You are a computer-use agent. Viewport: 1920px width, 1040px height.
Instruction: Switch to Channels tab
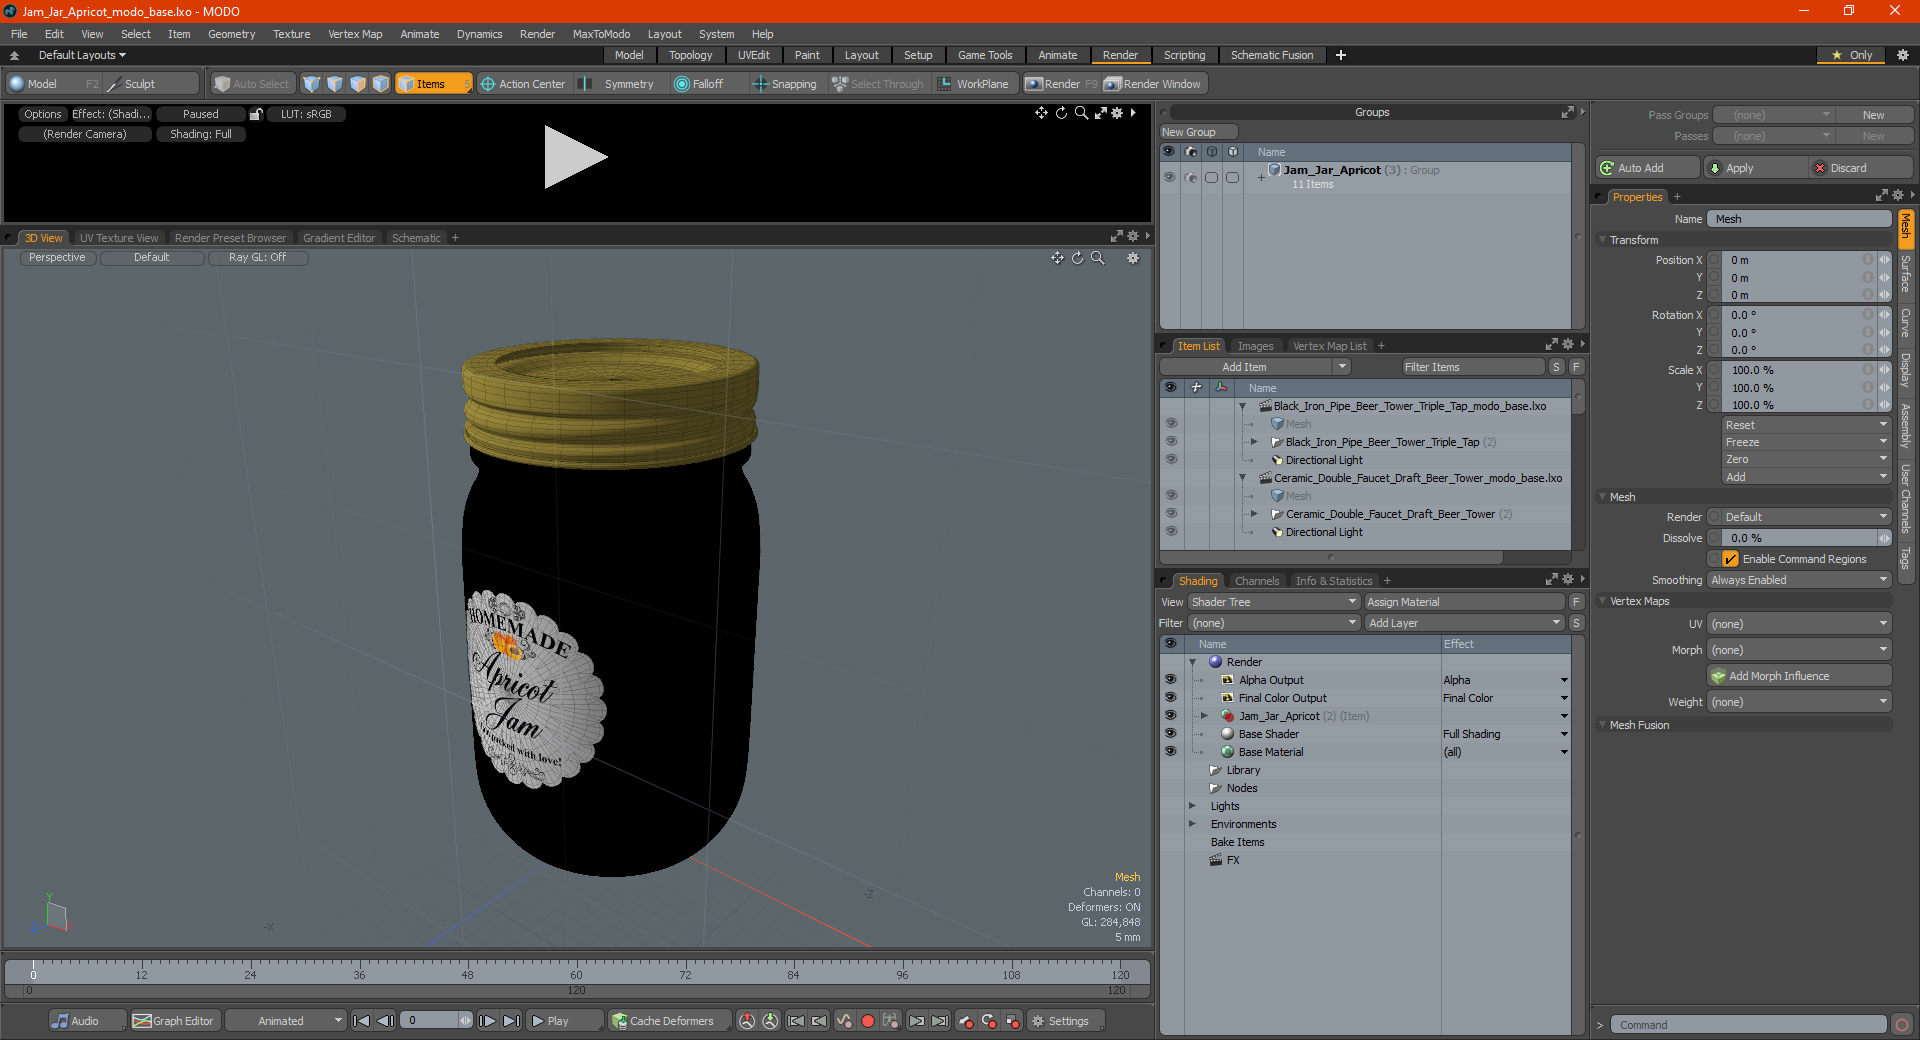1257,581
